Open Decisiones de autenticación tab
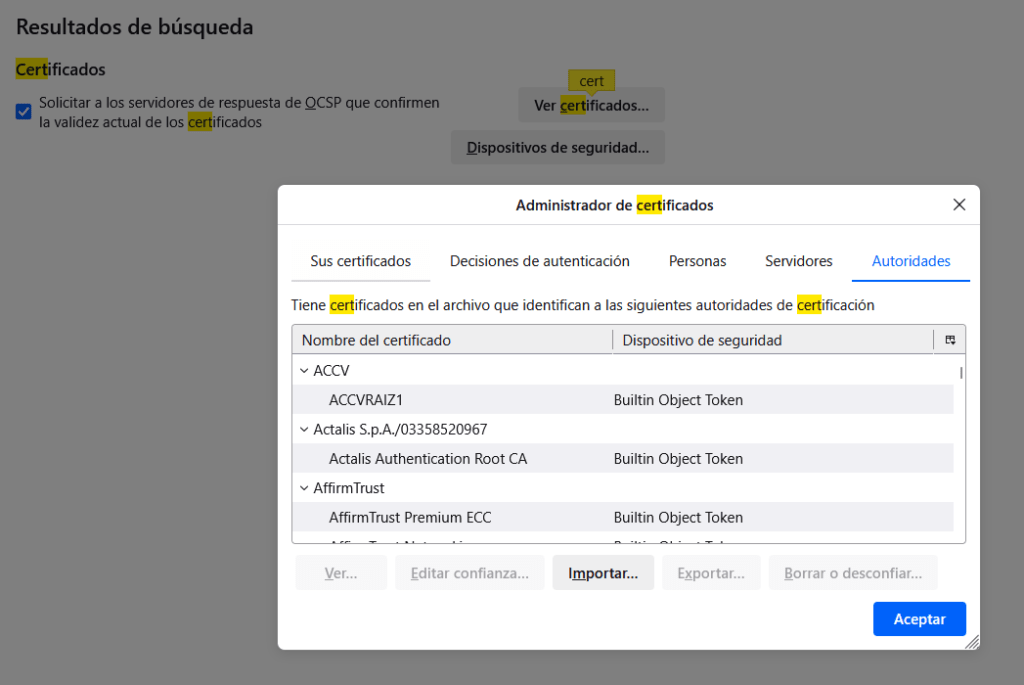The width and height of the screenshot is (1024, 685). point(539,261)
